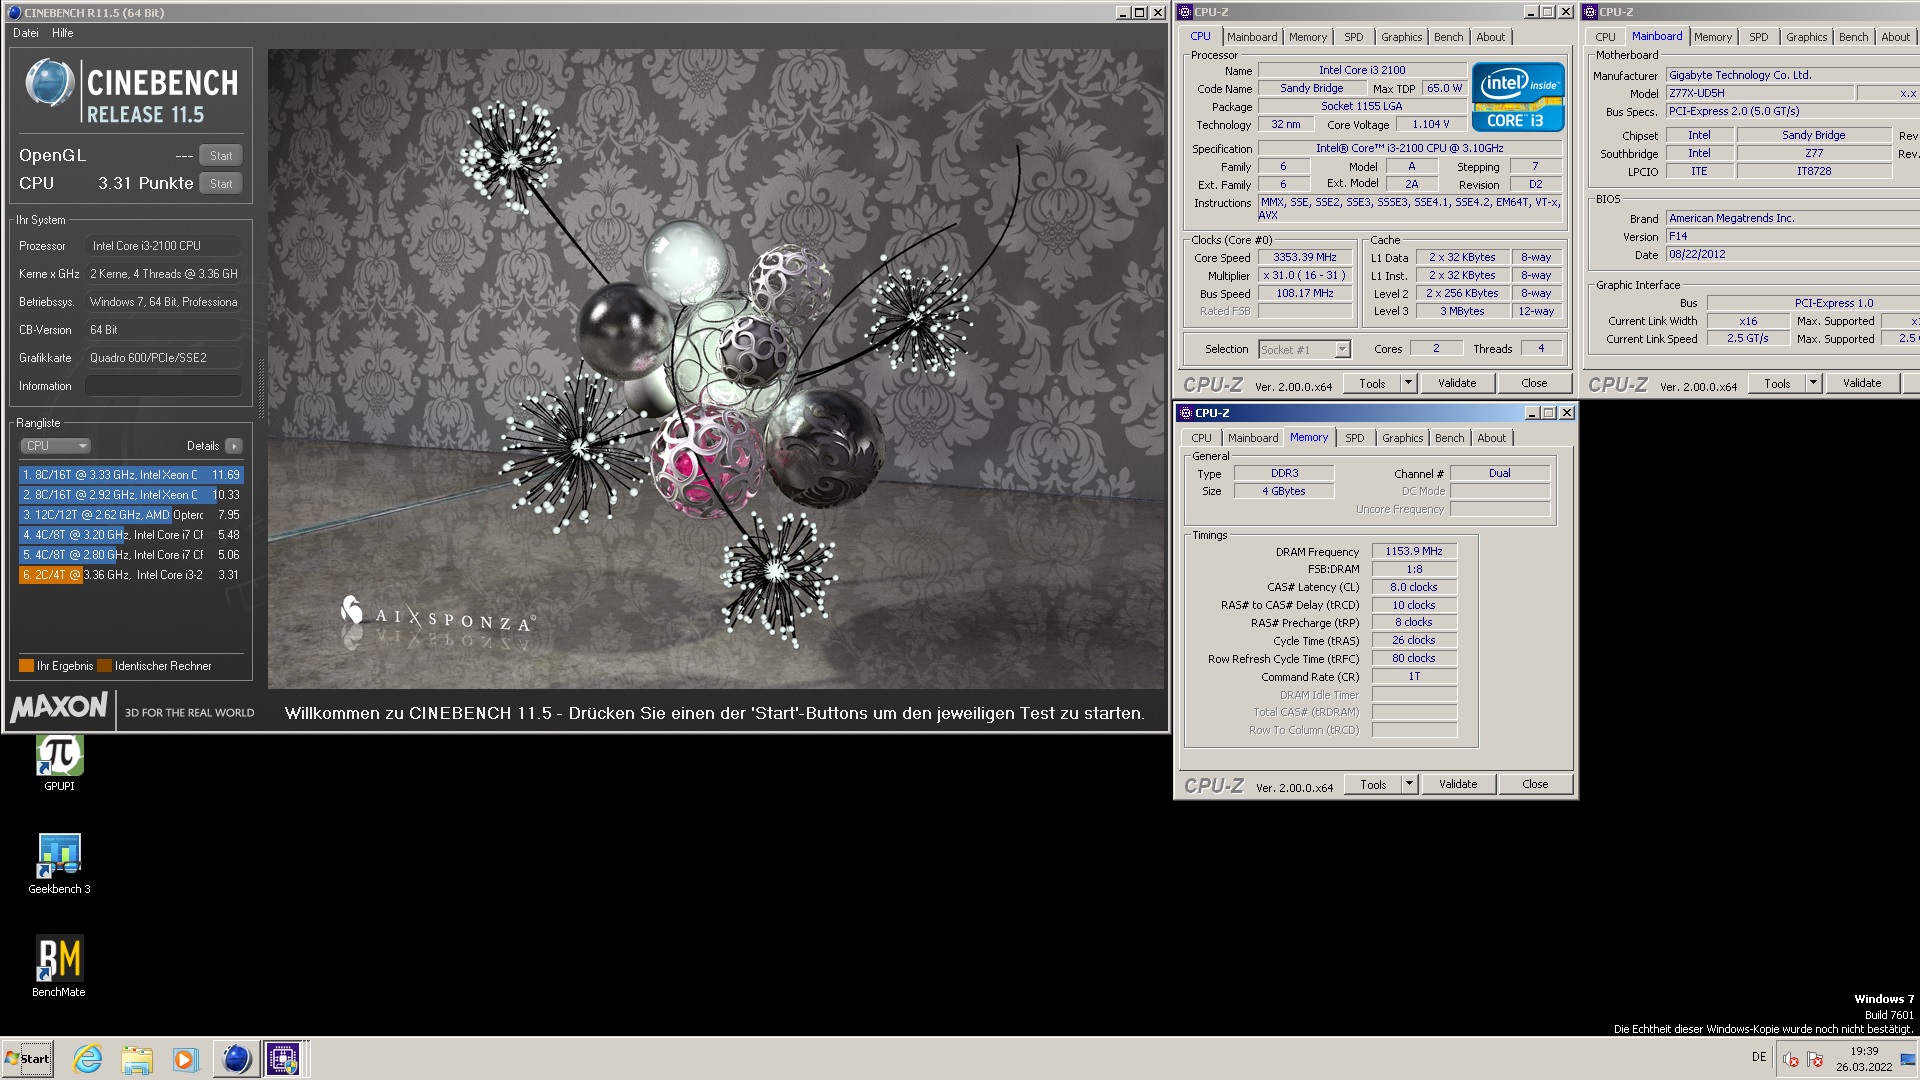The height and width of the screenshot is (1080, 1920).
Task: Click DRAM Frequency value 1153.9 MHz
Action: (1414, 551)
